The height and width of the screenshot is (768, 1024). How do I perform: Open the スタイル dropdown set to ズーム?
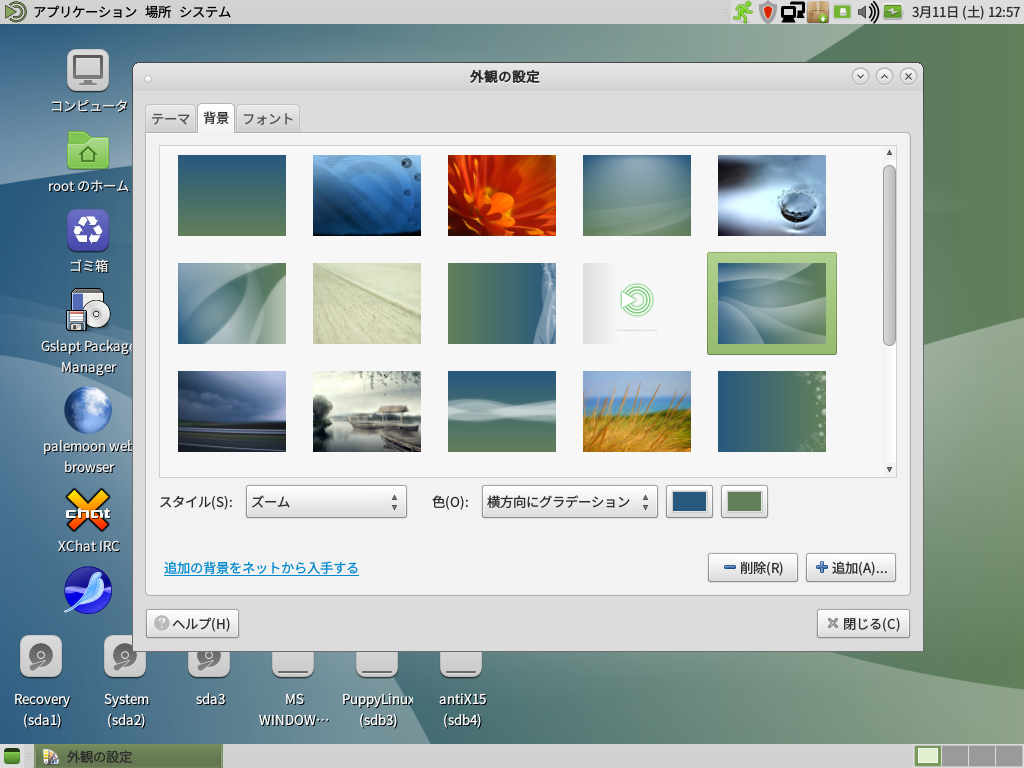326,502
